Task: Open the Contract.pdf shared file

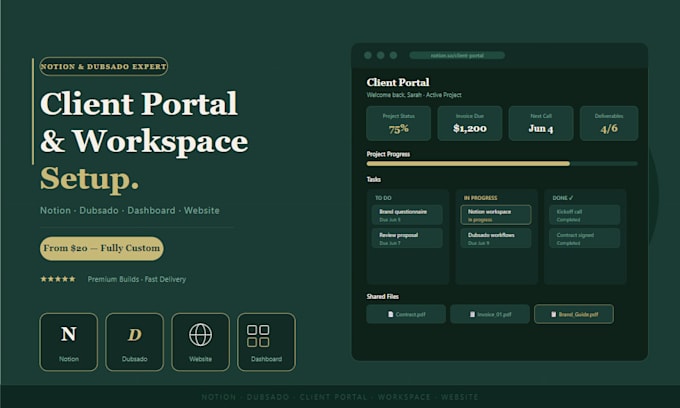Action: pyautogui.click(x=406, y=314)
